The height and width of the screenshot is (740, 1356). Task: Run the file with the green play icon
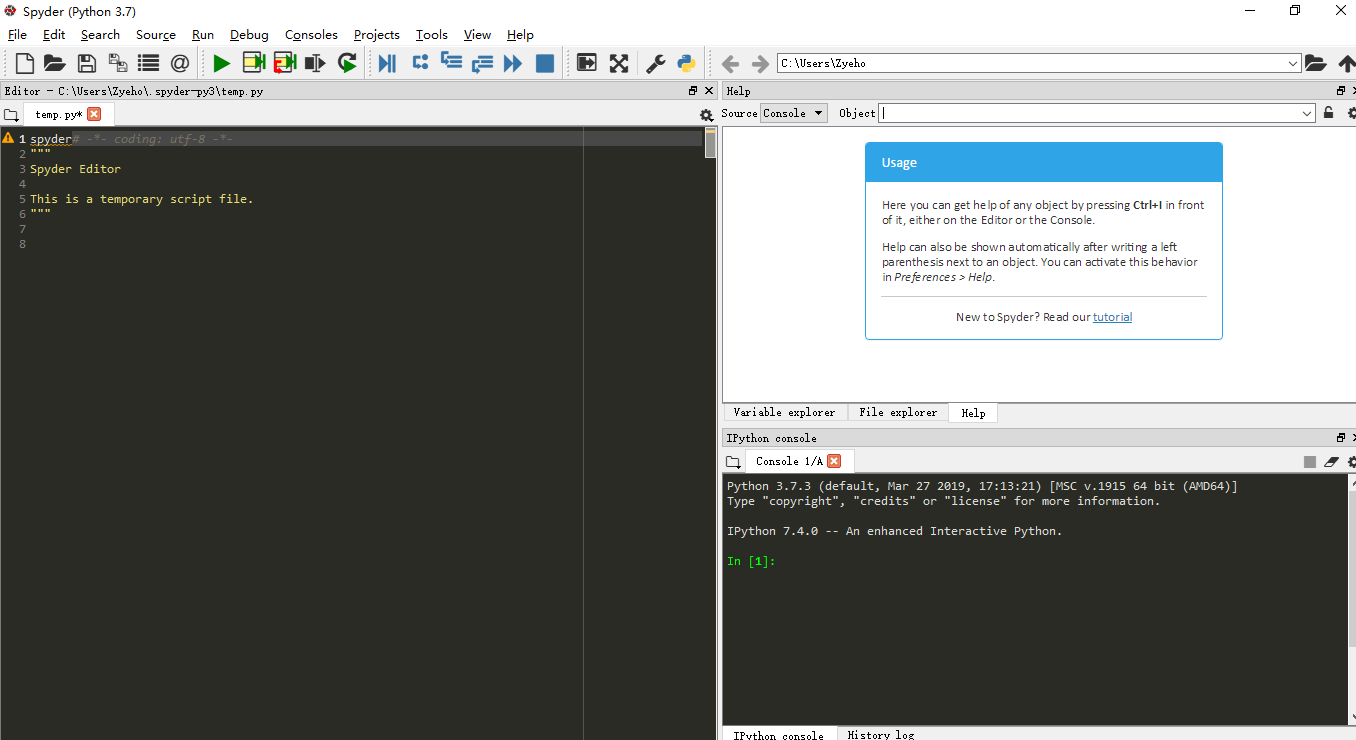pyautogui.click(x=222, y=64)
